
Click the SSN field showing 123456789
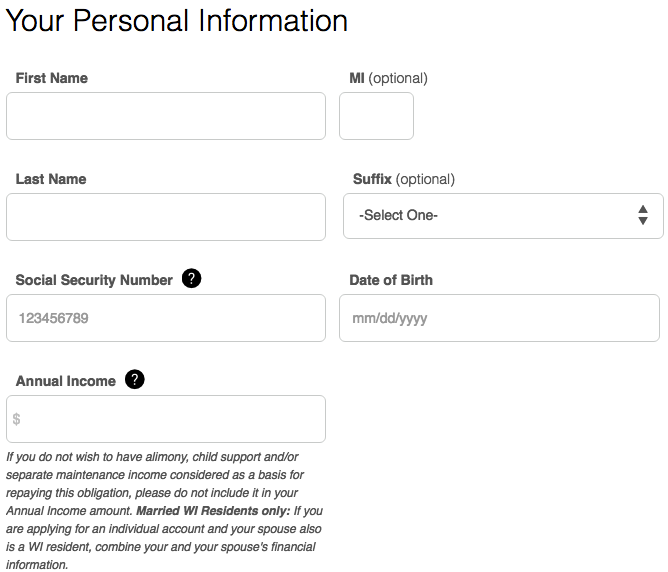[166, 318]
